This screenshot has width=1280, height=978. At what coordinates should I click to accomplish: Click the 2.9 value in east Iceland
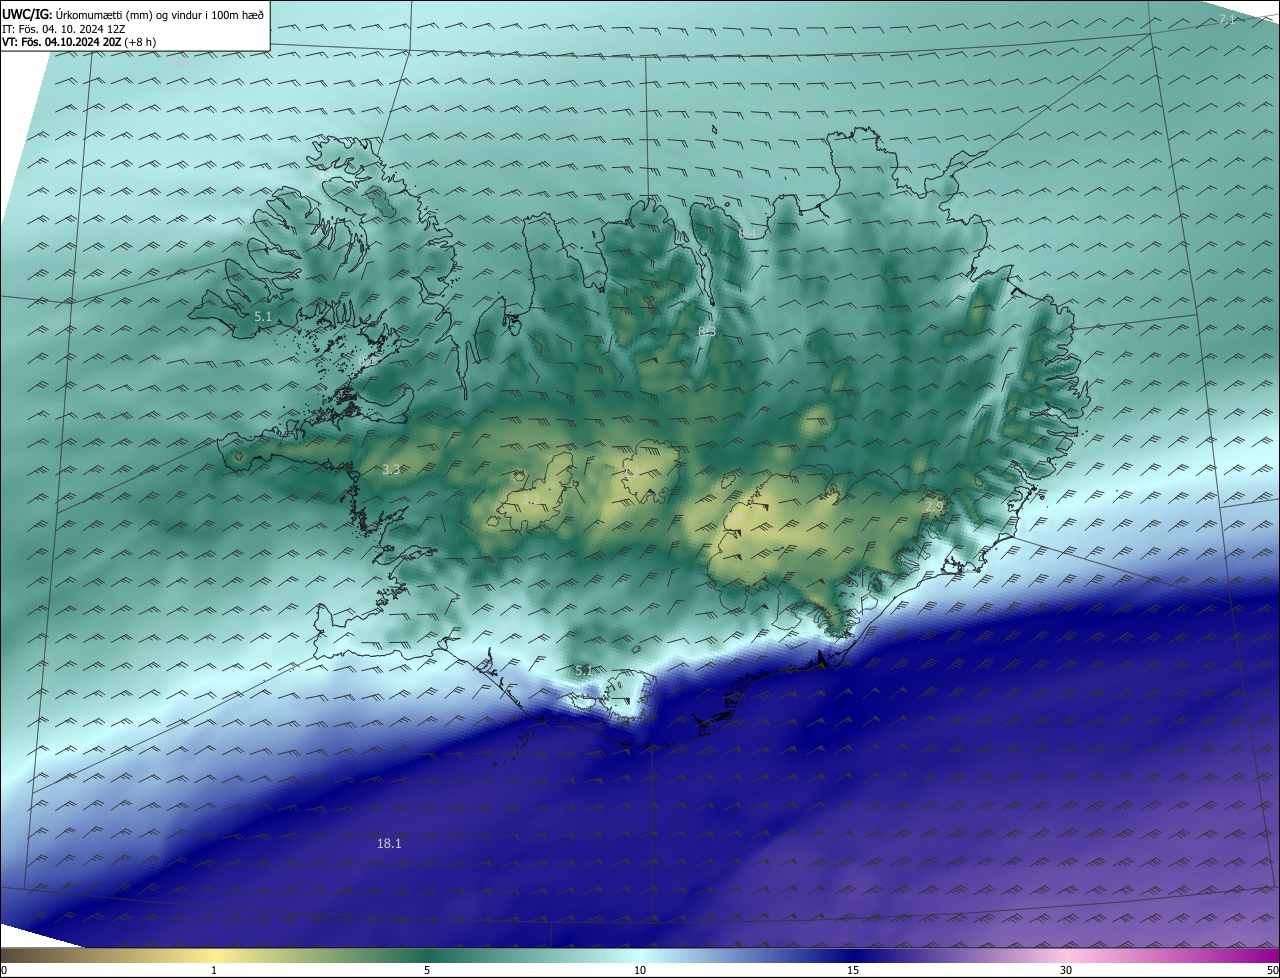click(x=934, y=508)
